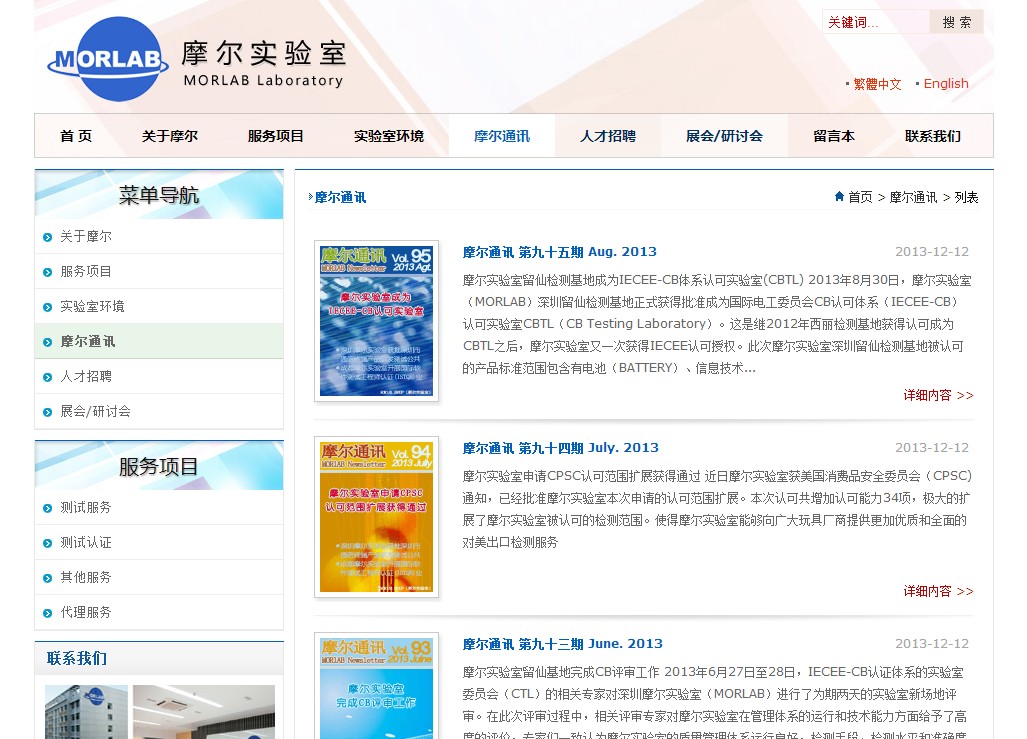Screen dimensions: 1027x739
Task: Select 关于摩尔 in the sidebar menu
Action: pos(86,237)
